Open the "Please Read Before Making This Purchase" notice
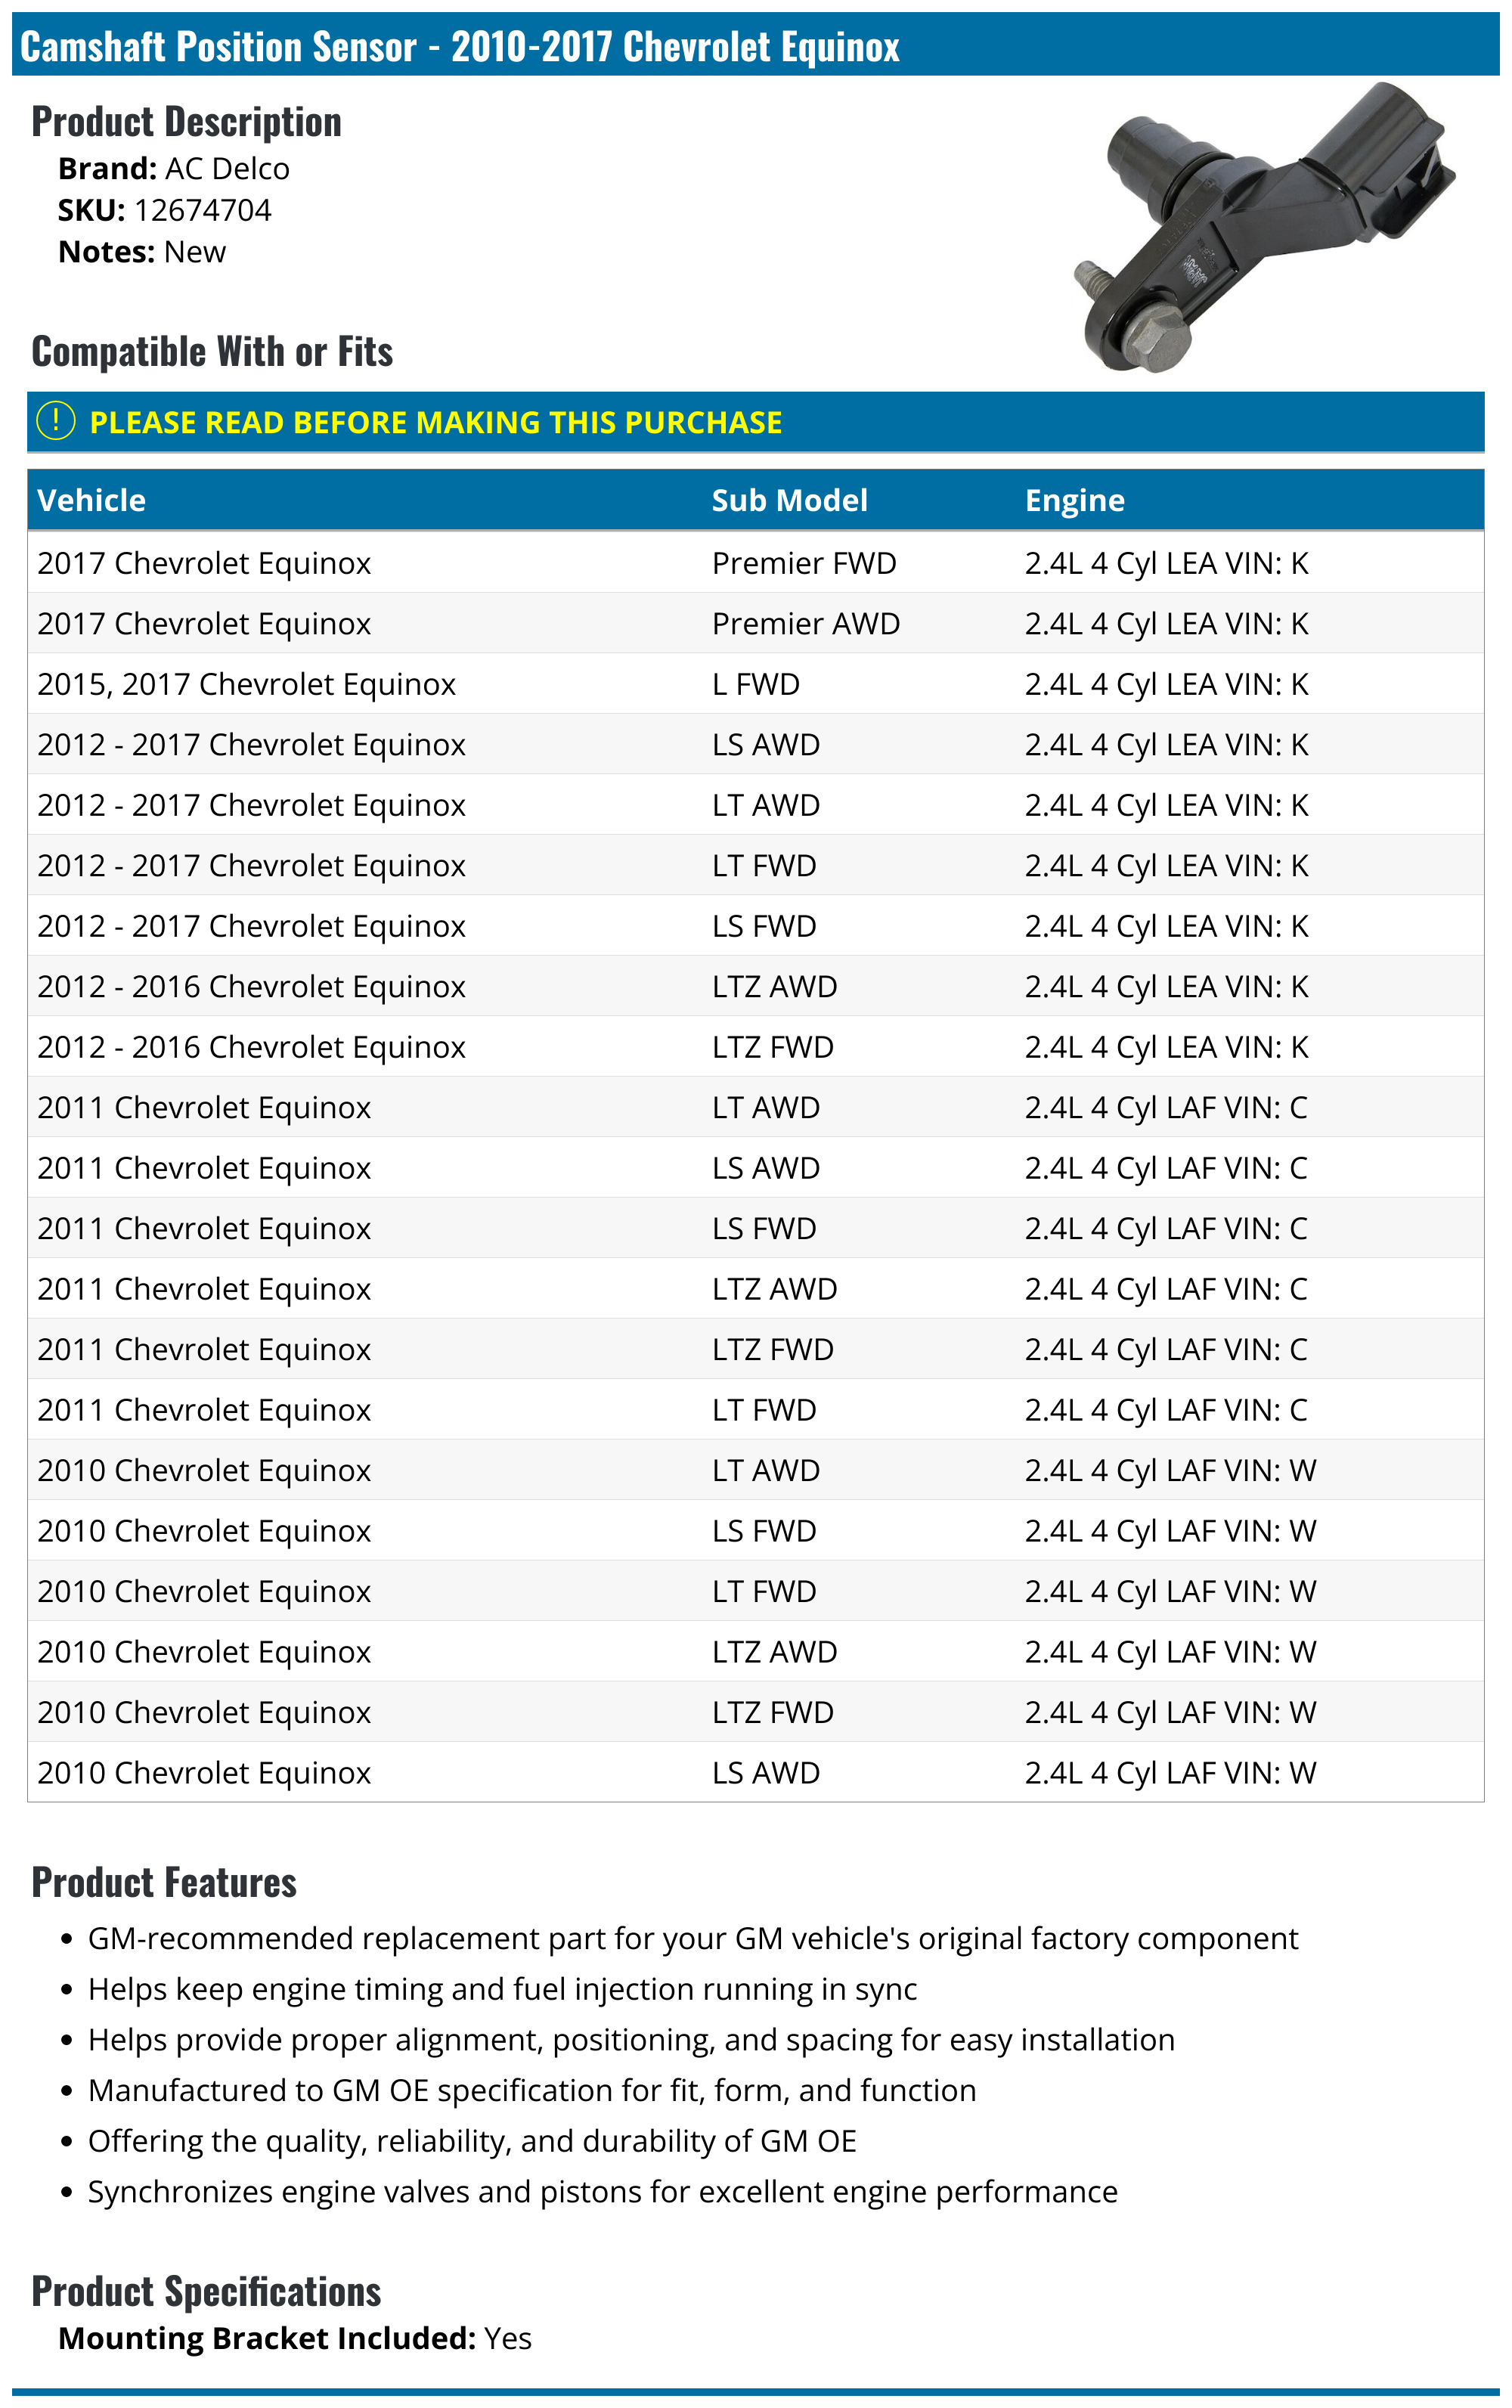 pyautogui.click(x=435, y=423)
